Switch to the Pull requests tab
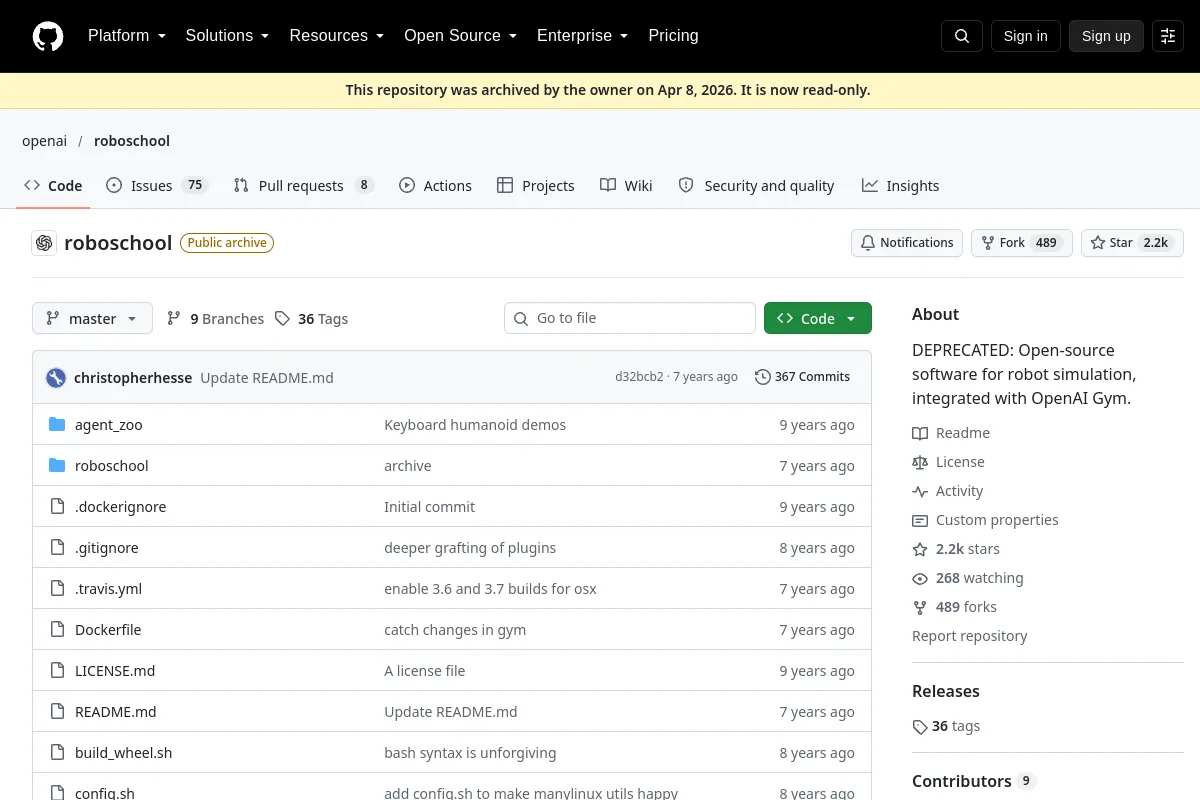The image size is (1200, 800). (x=304, y=185)
